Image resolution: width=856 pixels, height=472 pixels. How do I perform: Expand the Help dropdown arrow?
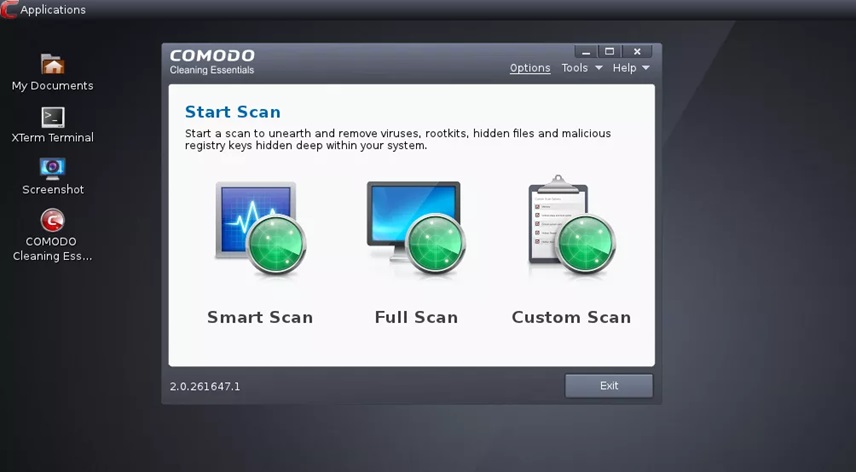pyautogui.click(x=646, y=68)
